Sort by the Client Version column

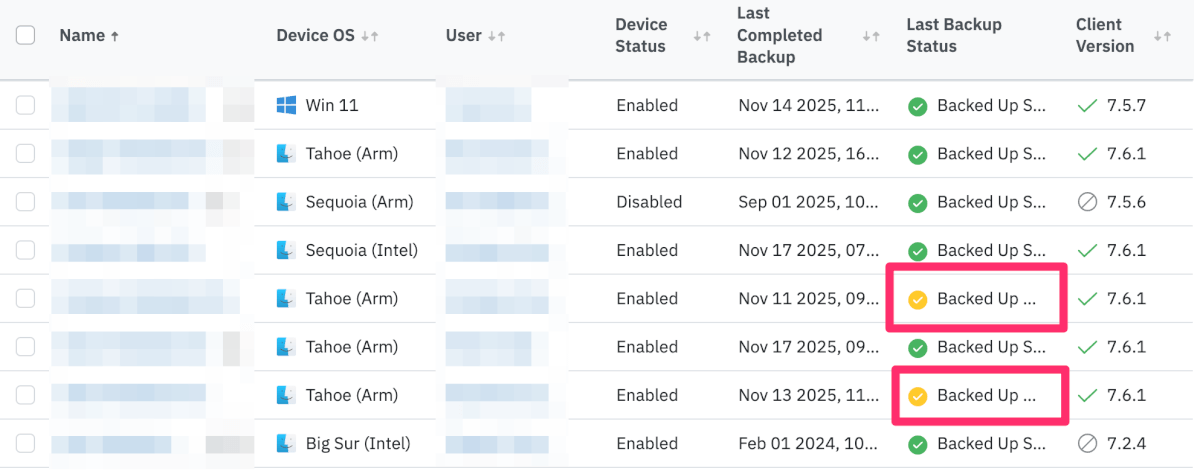tap(1161, 36)
